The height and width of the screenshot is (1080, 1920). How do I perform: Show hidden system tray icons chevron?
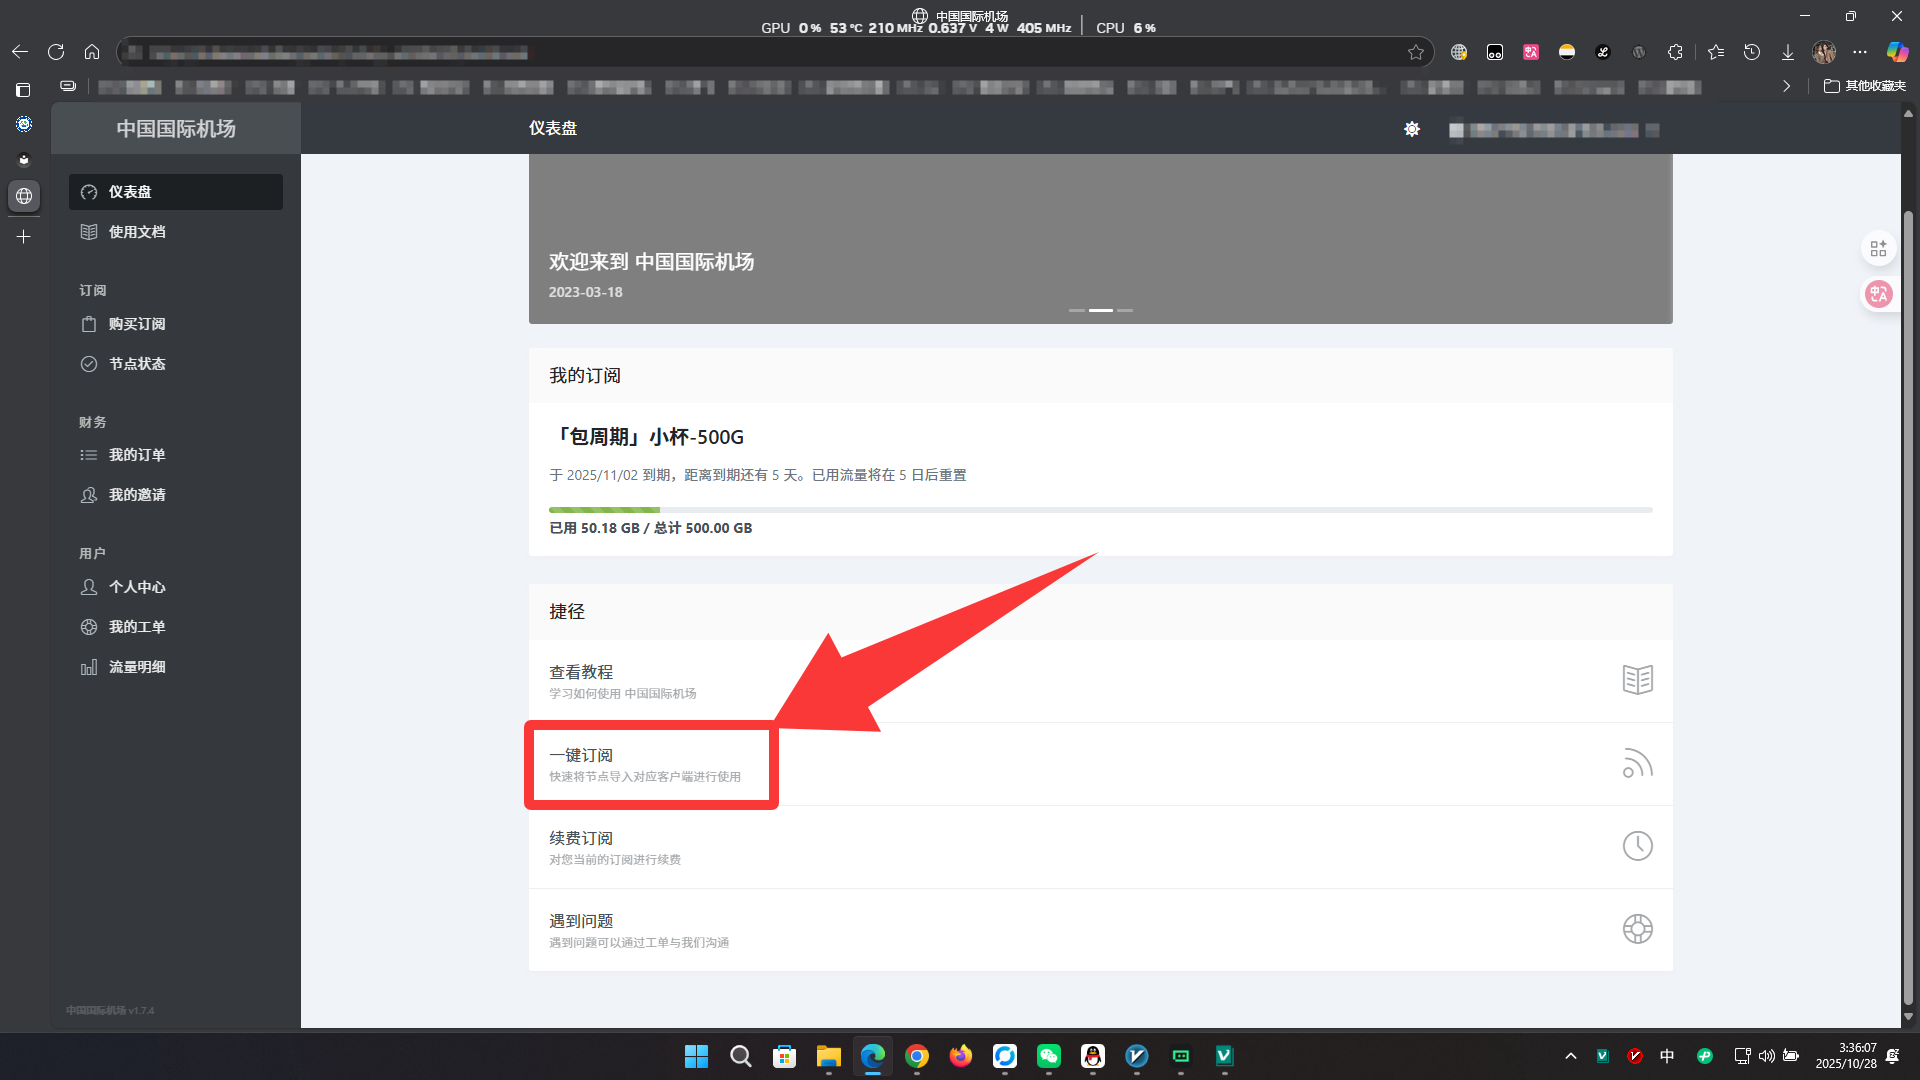[1571, 1056]
